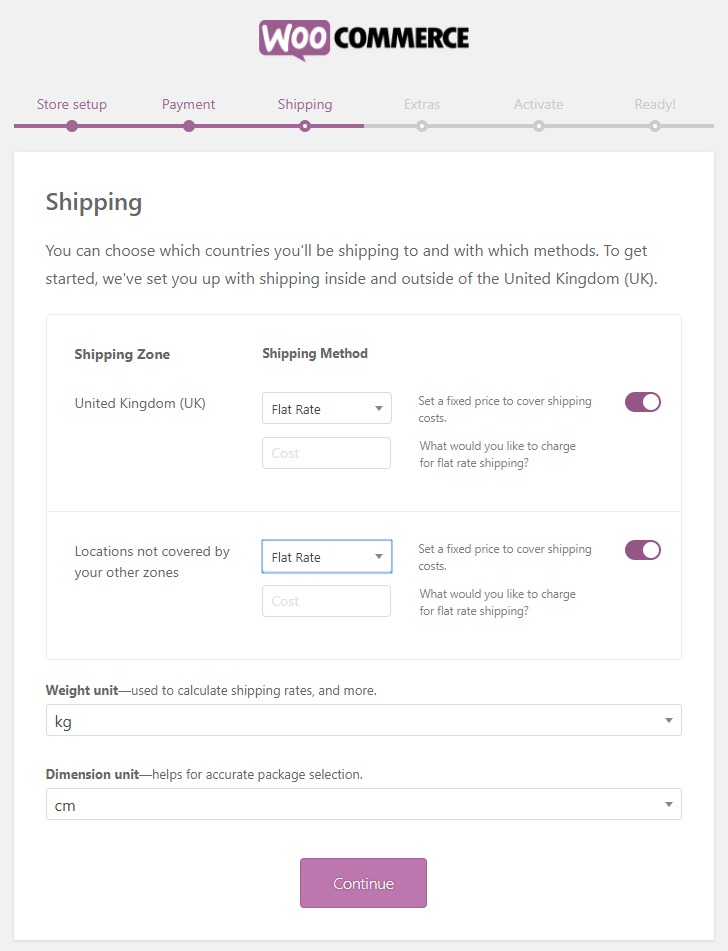This screenshot has width=728, height=951.
Task: Click the Extras progress dot
Action: tap(422, 126)
